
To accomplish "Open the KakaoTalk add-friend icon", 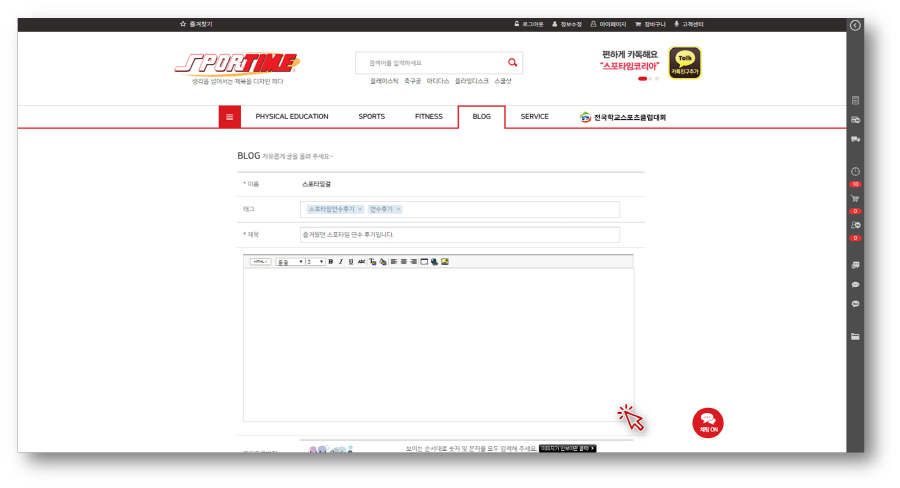I will [684, 62].
